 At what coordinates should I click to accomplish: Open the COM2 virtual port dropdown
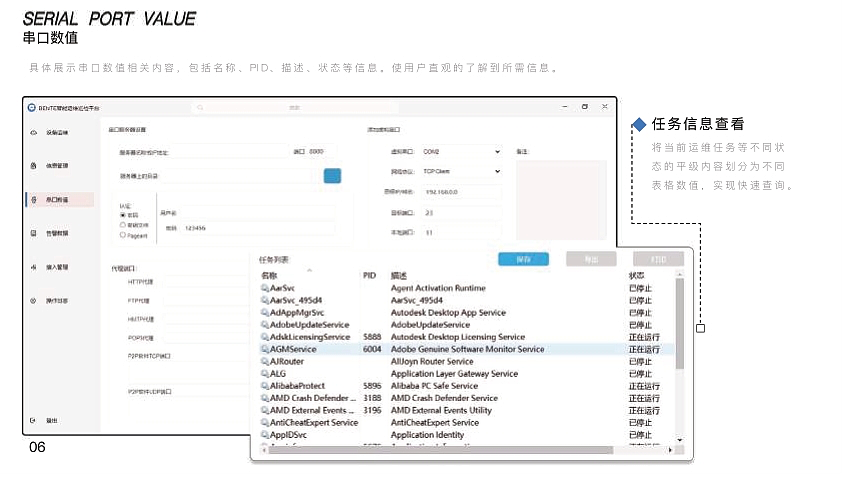click(461, 151)
